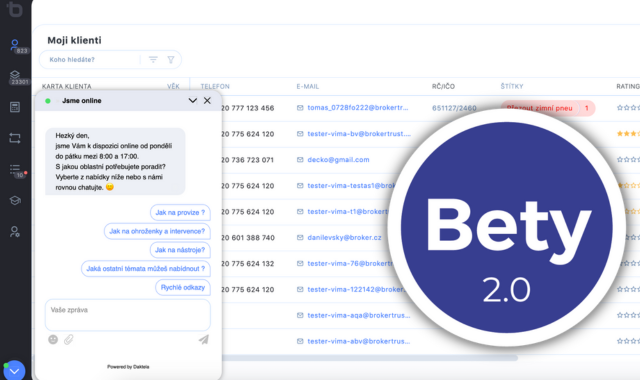
Task: Open the task list icon with badge 10
Action: tap(15, 169)
